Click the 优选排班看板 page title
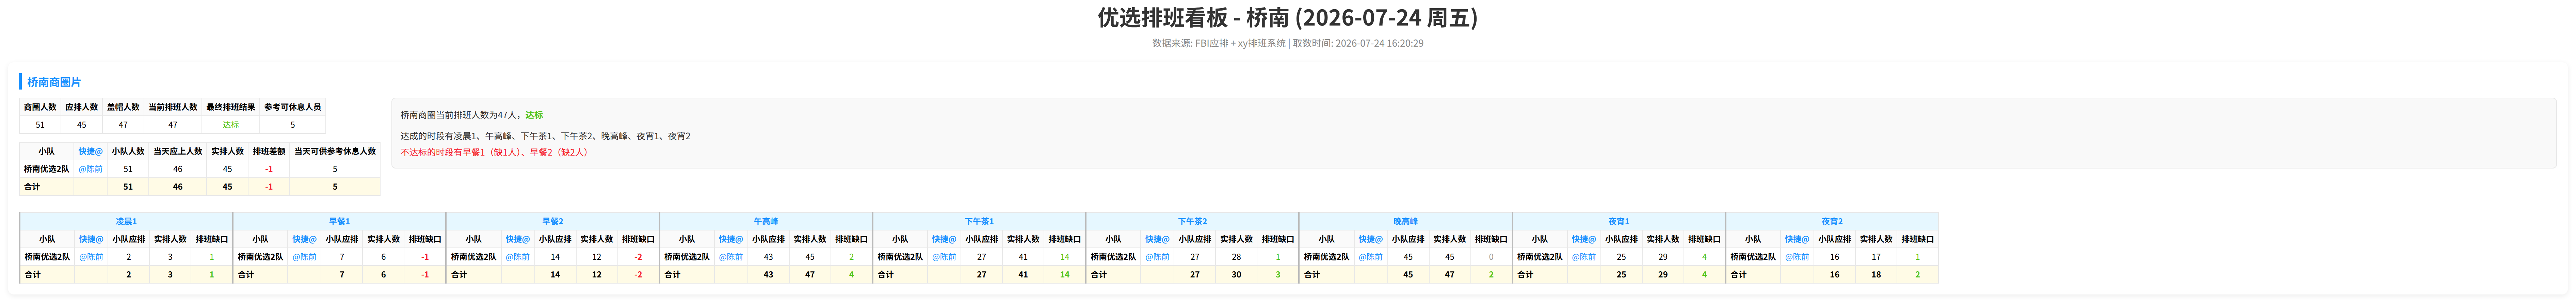Image resolution: width=2576 pixels, height=304 pixels. coord(1288,18)
